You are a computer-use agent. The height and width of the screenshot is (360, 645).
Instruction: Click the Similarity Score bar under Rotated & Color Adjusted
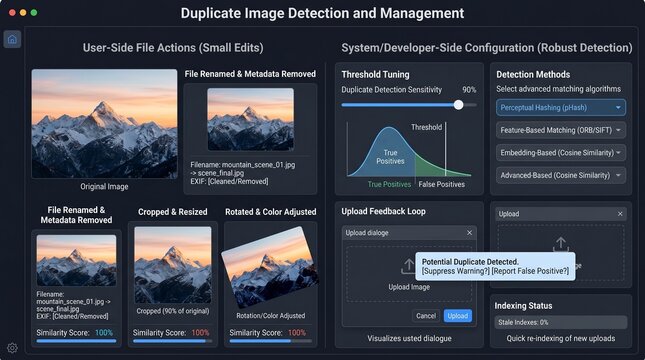[270, 341]
